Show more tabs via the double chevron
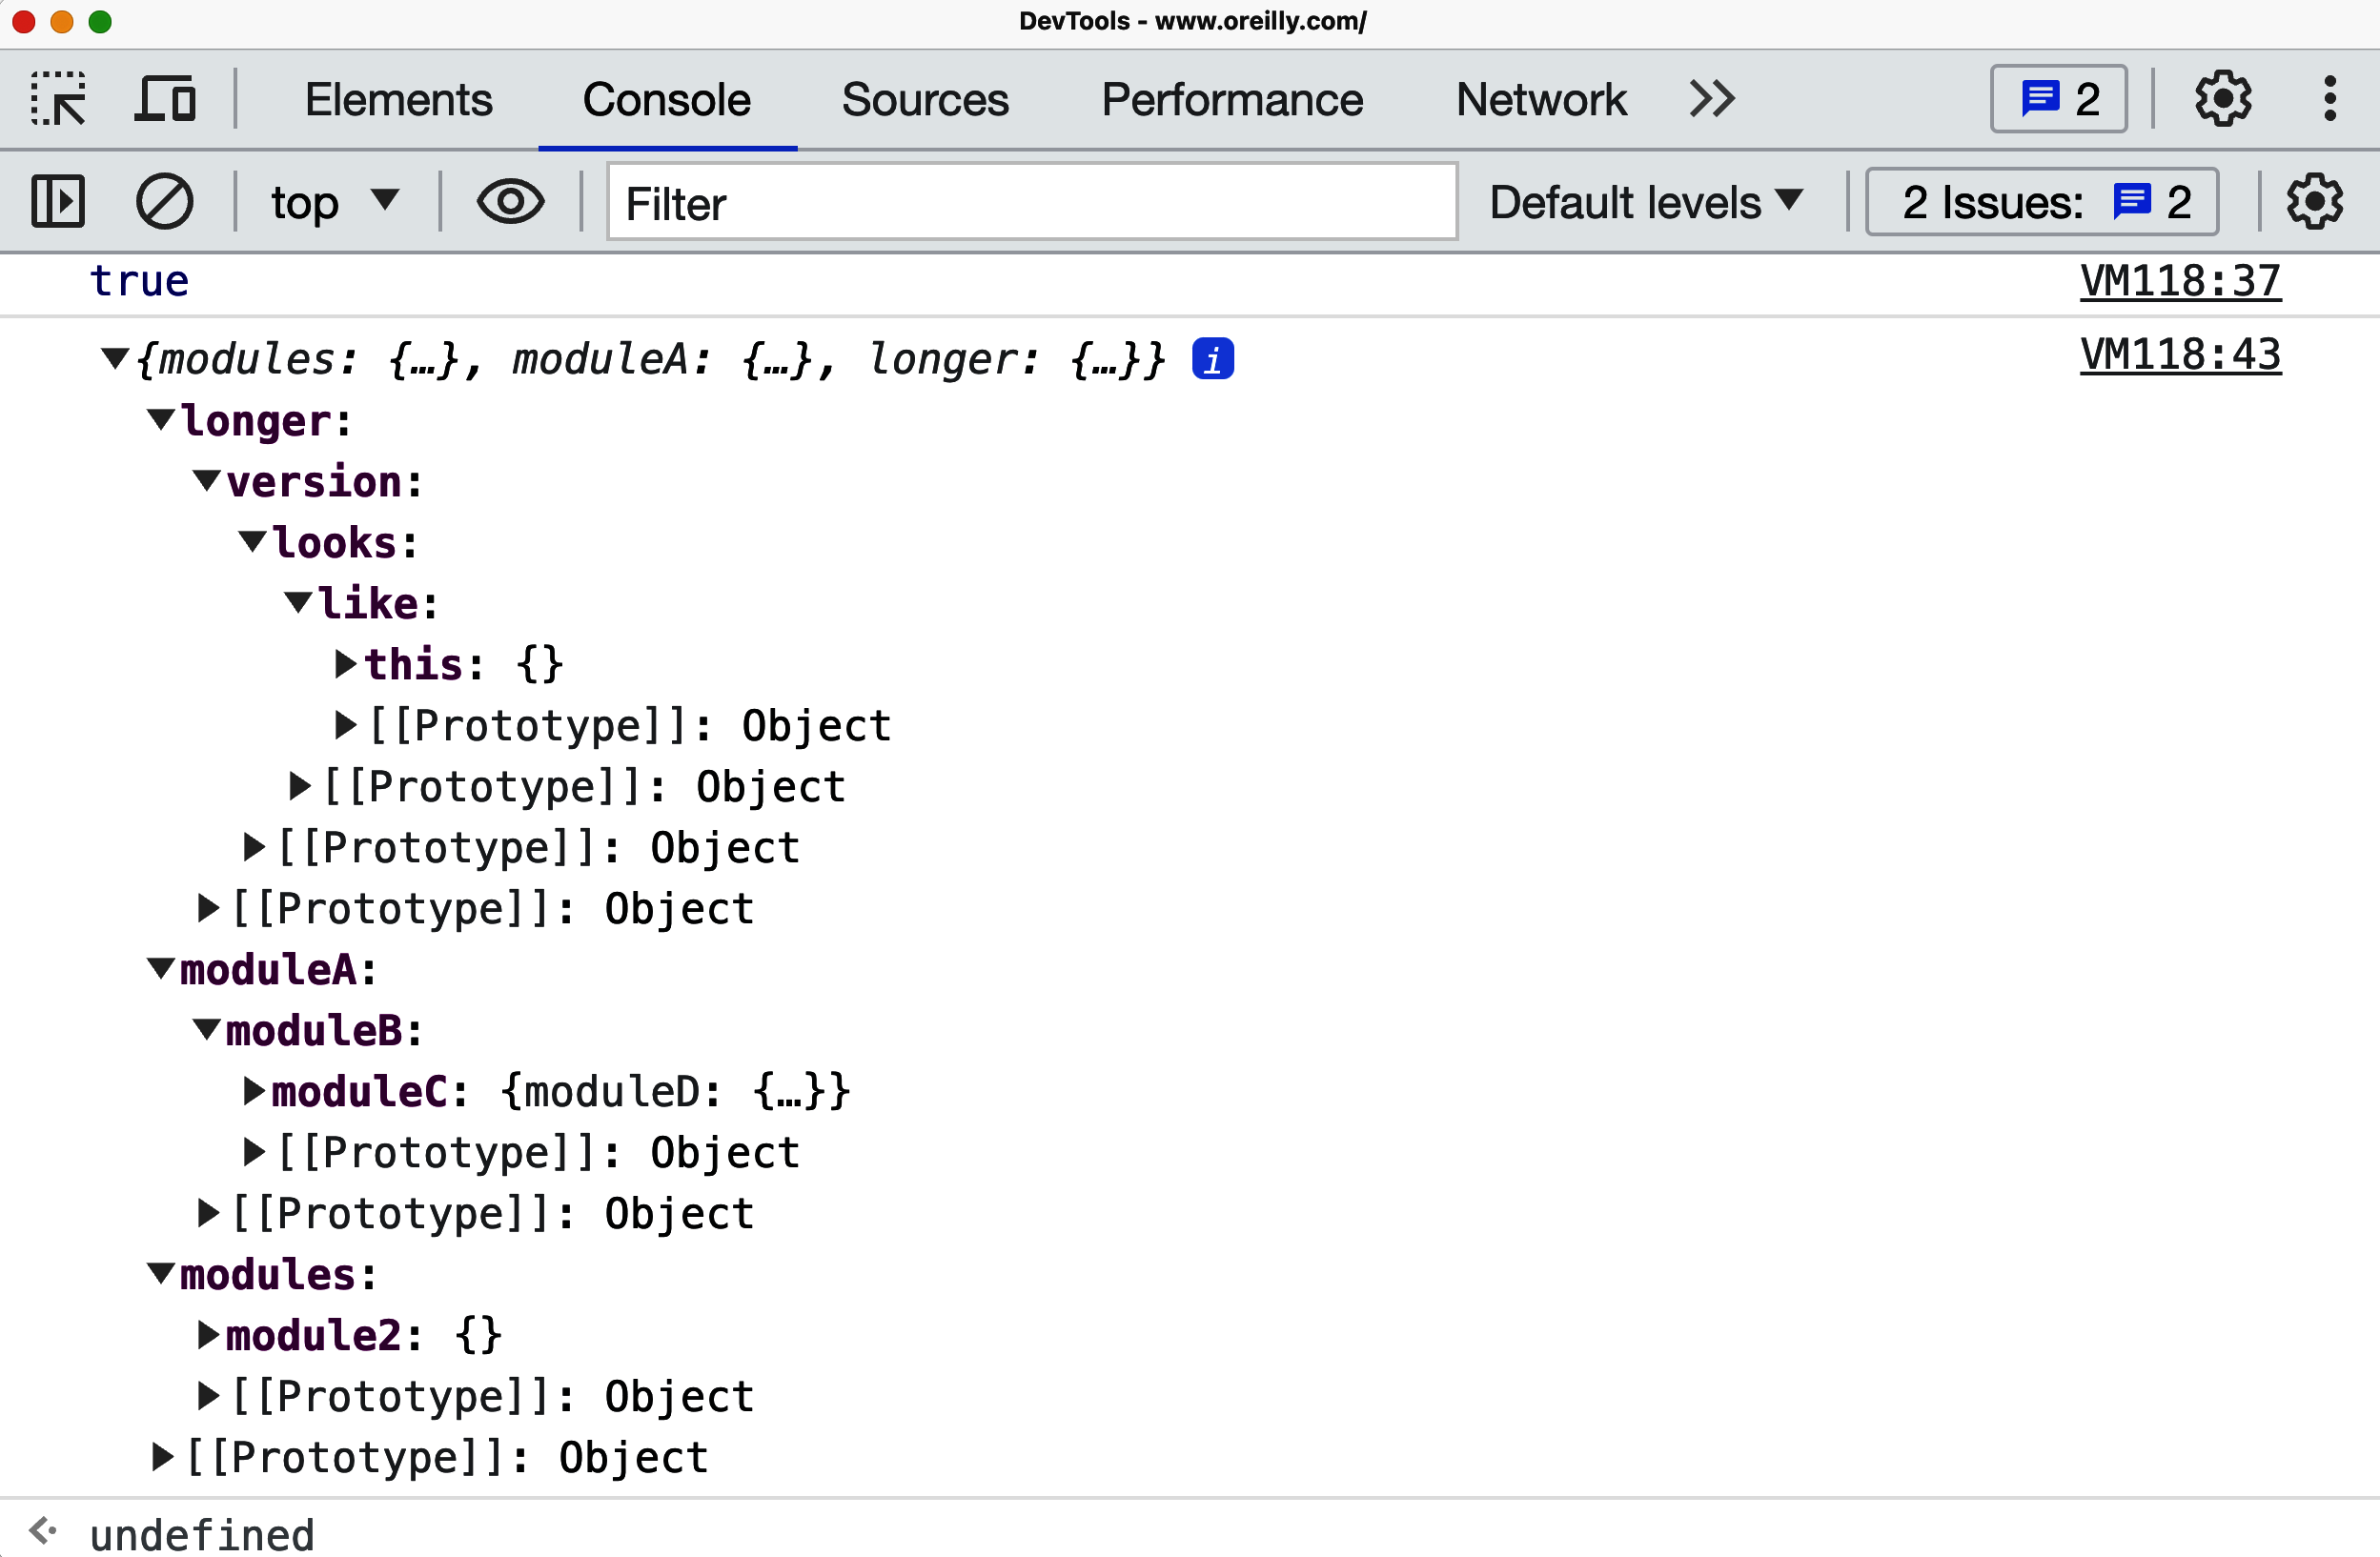This screenshot has width=2380, height=1557. point(1711,99)
